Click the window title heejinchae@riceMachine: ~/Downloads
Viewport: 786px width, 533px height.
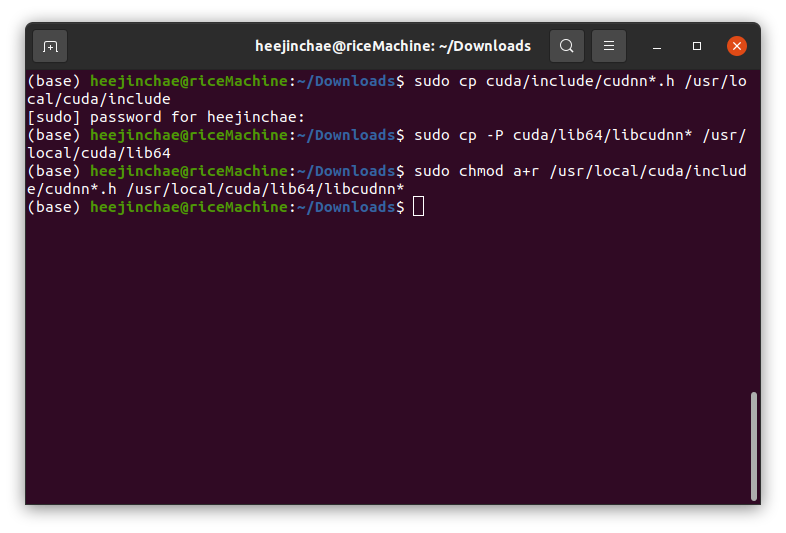[393, 46]
